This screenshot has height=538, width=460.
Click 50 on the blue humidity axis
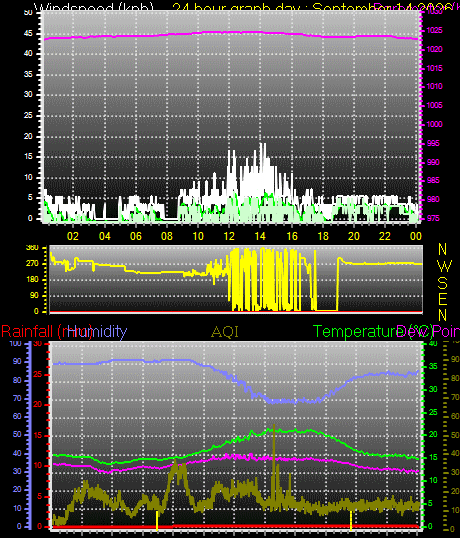click(17, 434)
